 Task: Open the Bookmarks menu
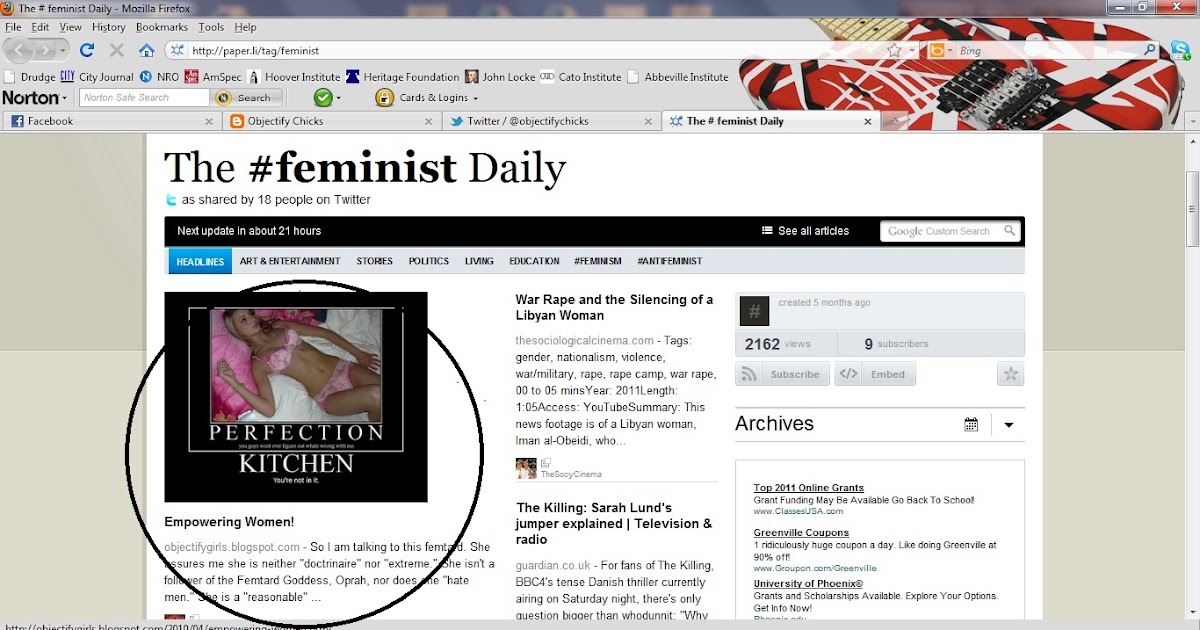[163, 27]
